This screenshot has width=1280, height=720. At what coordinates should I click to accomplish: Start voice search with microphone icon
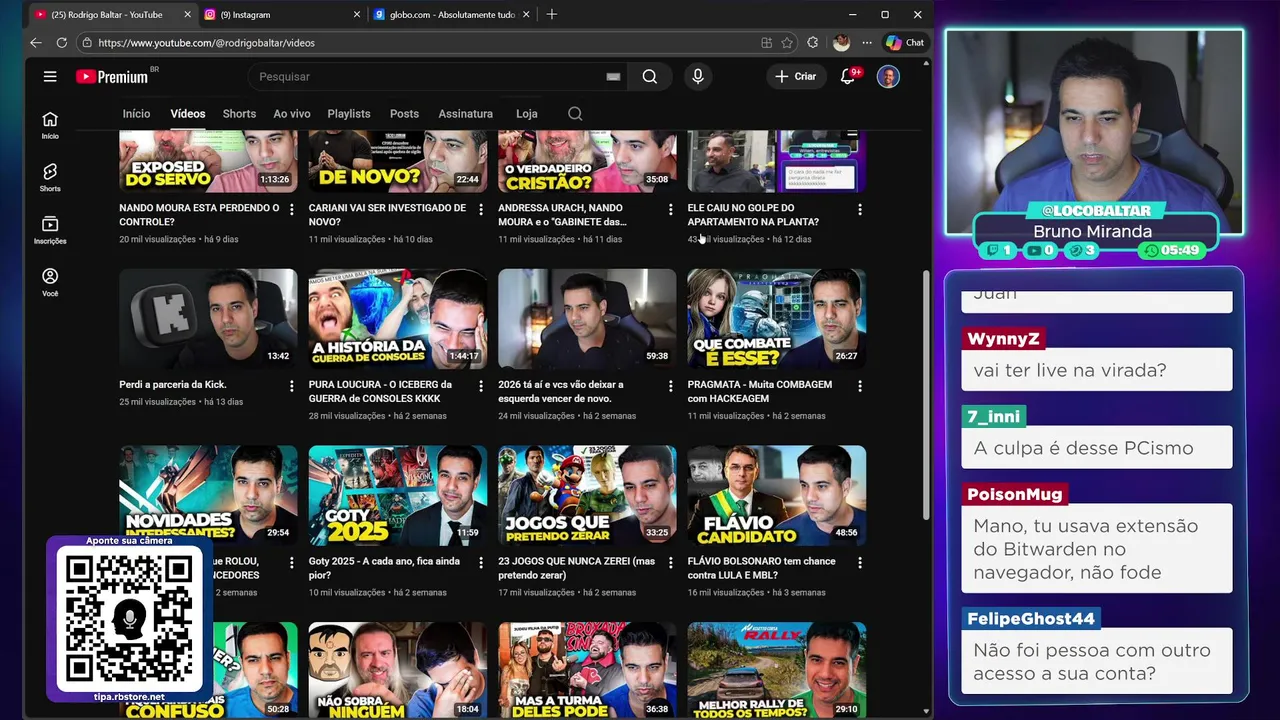tap(698, 76)
